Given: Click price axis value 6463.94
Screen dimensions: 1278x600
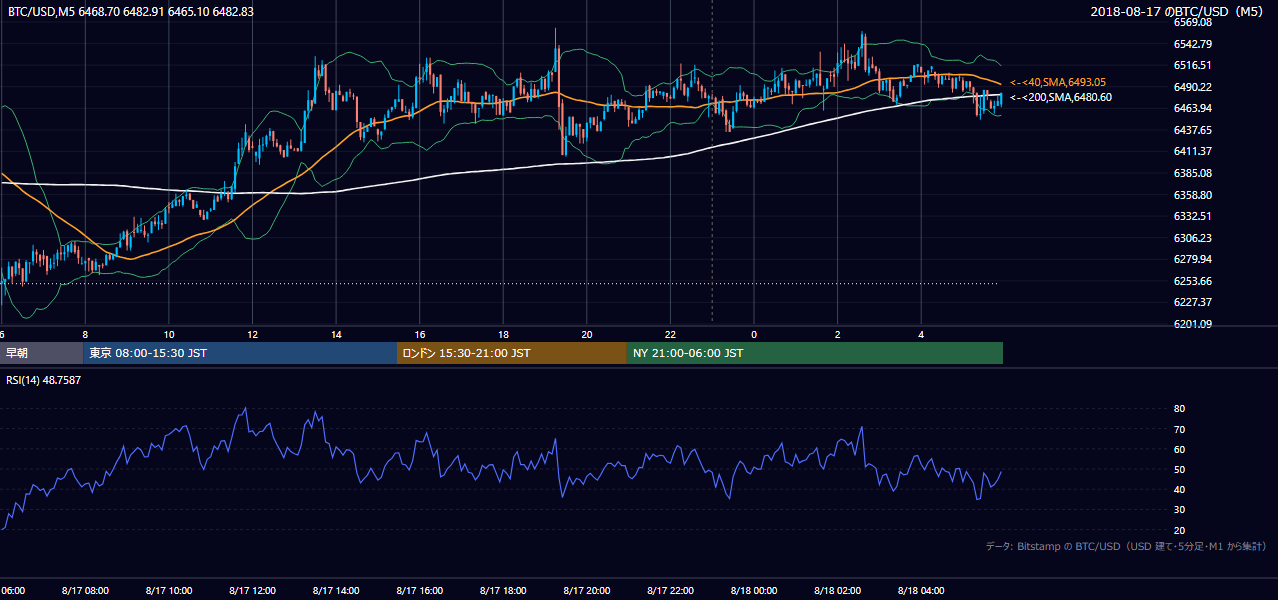Looking at the screenshot, I should click(1192, 108).
